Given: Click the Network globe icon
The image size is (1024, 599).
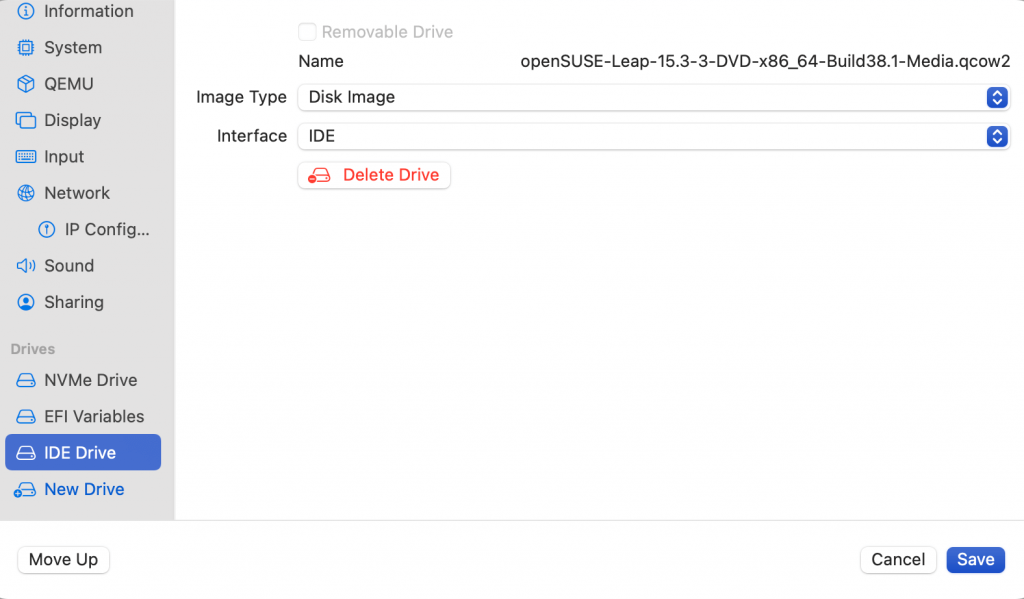Looking at the screenshot, I should (x=25, y=193).
